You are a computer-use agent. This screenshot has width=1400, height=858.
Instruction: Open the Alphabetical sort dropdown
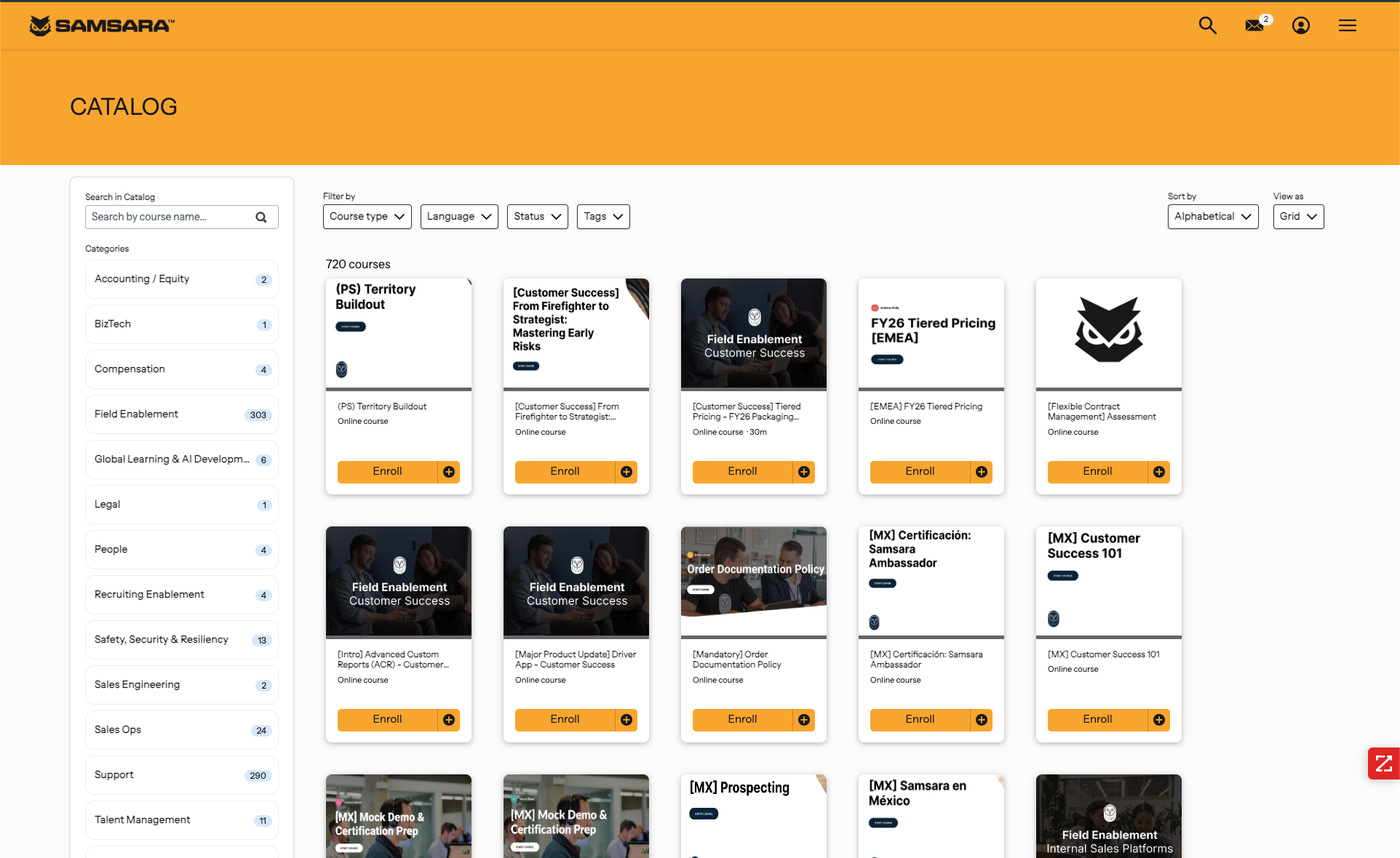(1213, 217)
